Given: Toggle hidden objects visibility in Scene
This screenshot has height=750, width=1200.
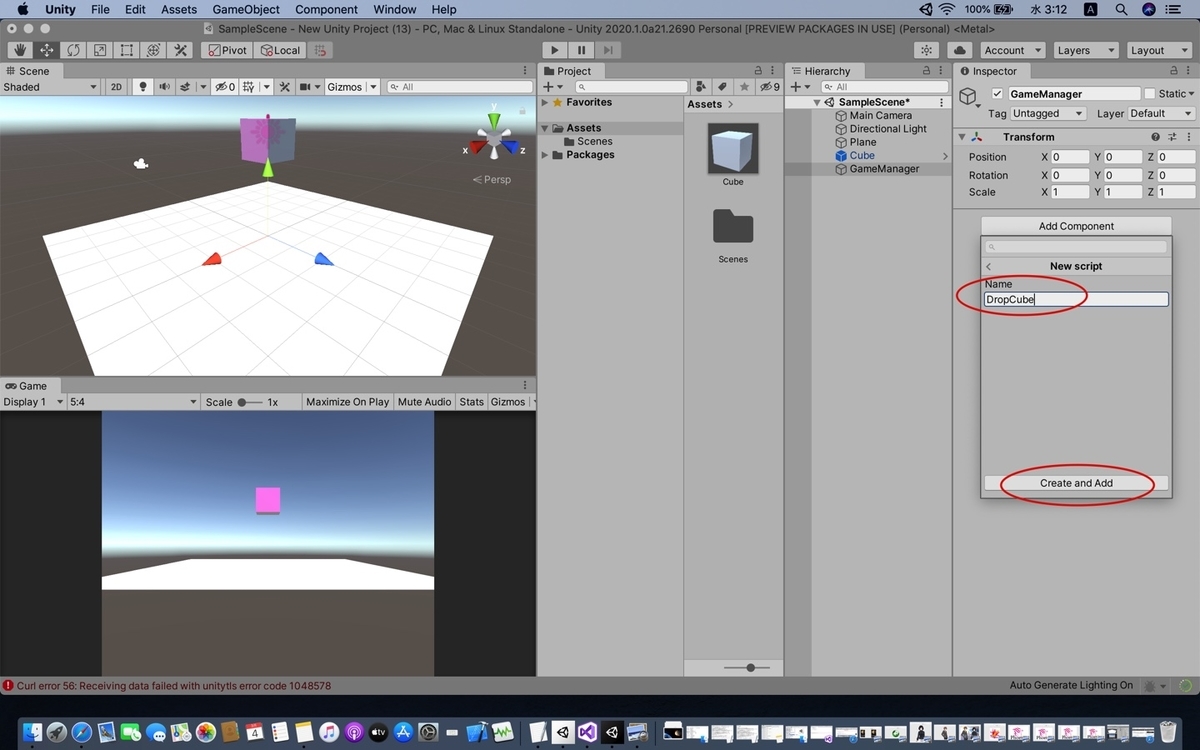Looking at the screenshot, I should [x=225, y=87].
